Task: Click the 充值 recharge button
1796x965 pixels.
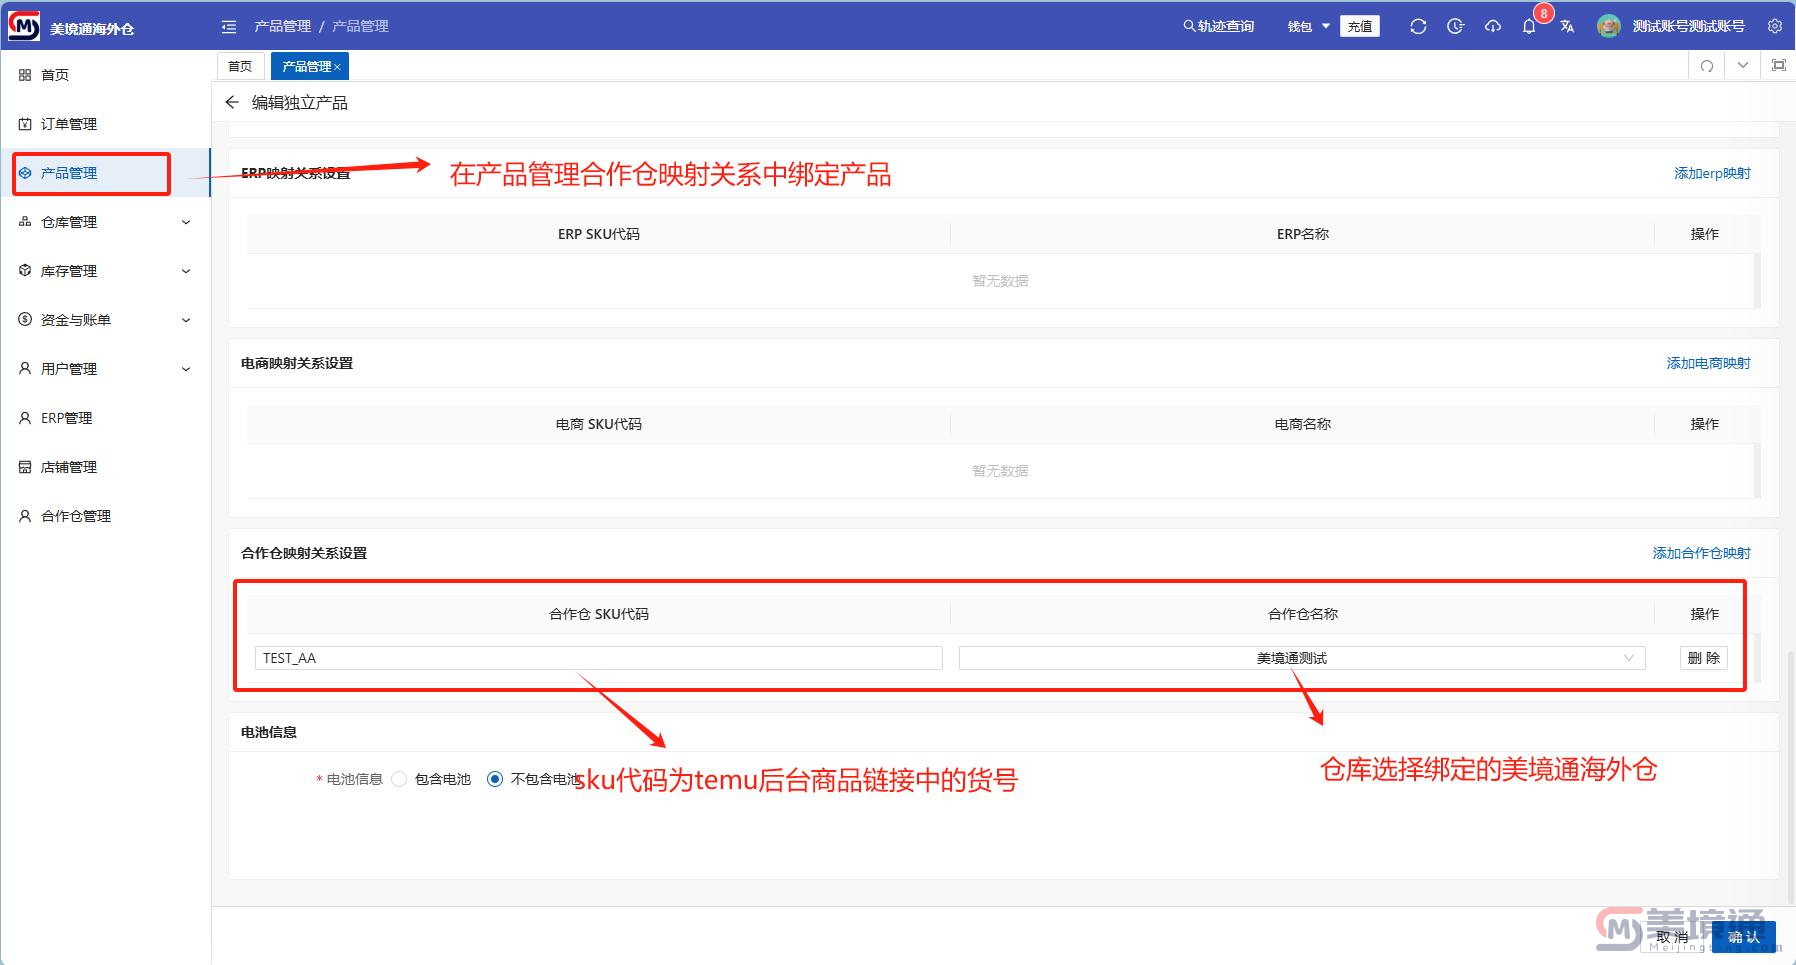Action: tap(1360, 26)
